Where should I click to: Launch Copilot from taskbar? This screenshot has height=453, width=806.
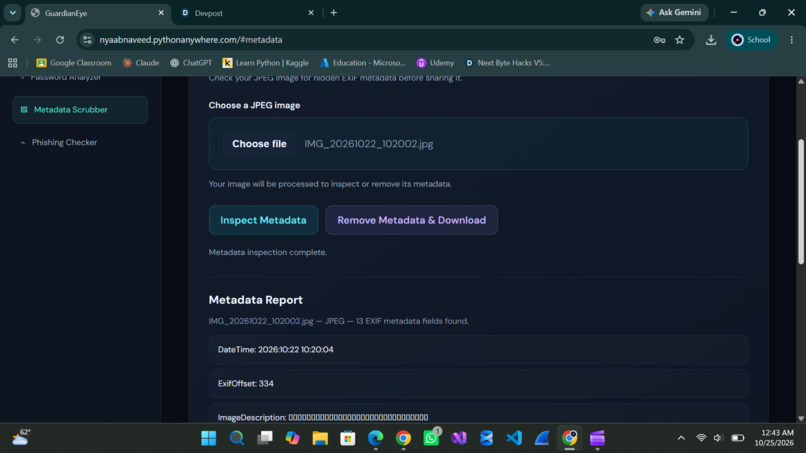[x=292, y=438]
